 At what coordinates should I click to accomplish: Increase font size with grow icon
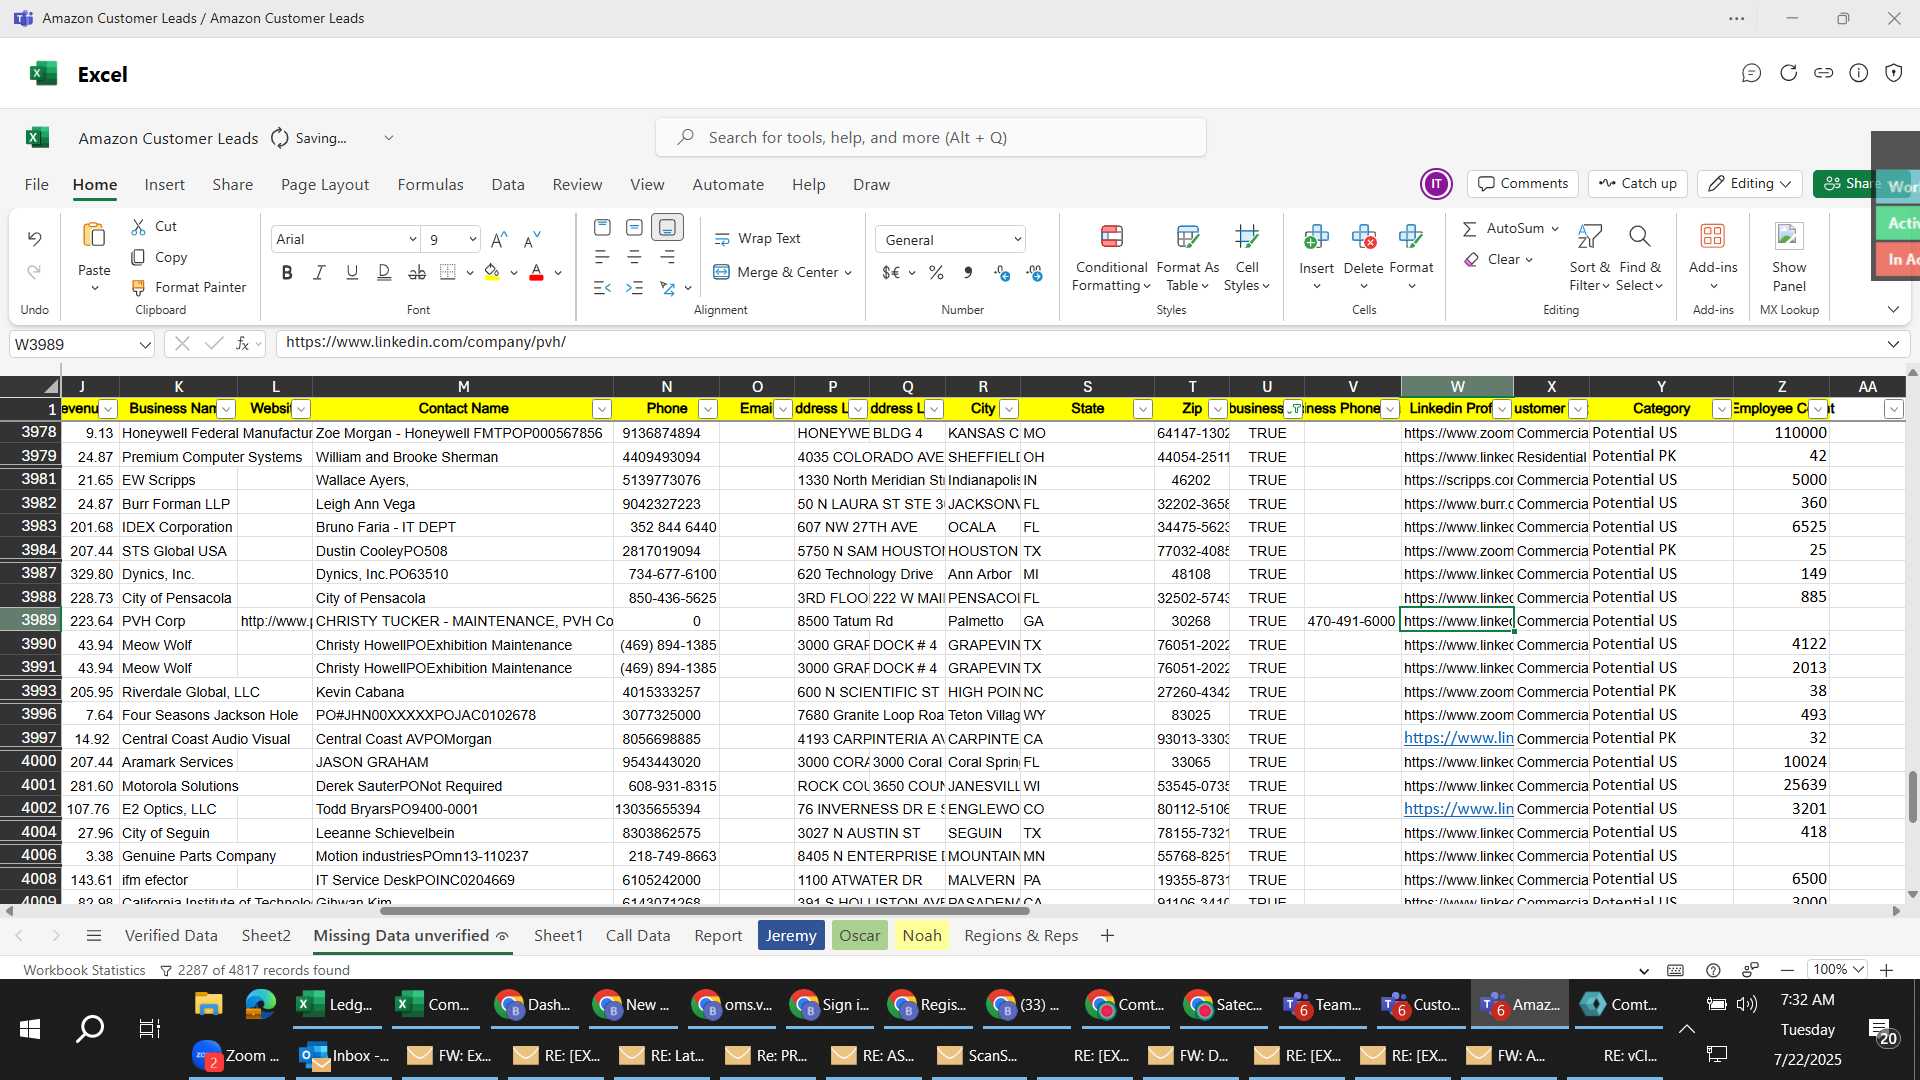[x=499, y=240]
